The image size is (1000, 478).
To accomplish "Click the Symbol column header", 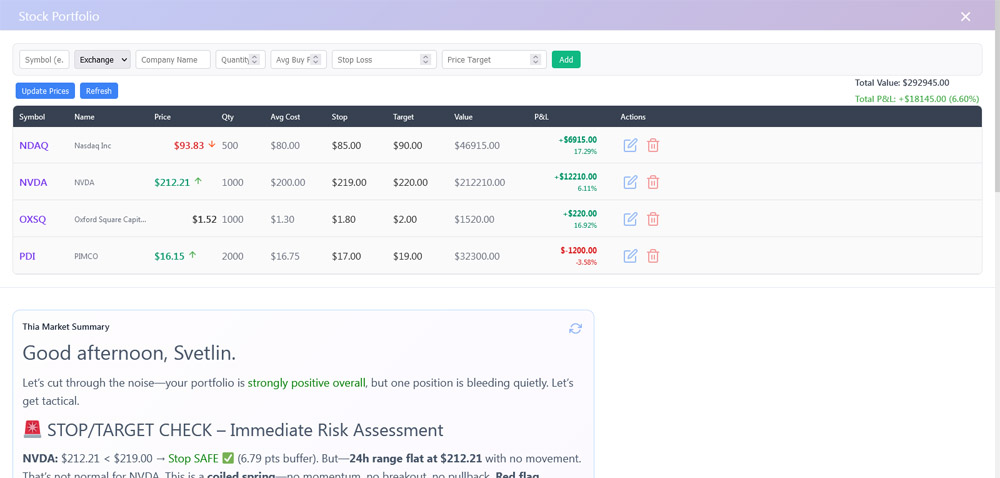I will pyautogui.click(x=32, y=117).
